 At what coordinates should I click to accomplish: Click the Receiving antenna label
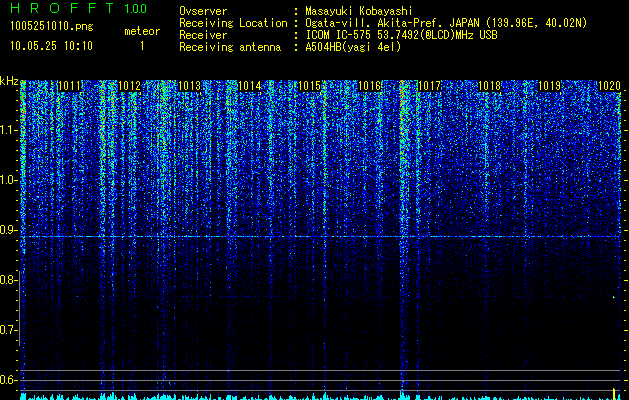point(230,47)
